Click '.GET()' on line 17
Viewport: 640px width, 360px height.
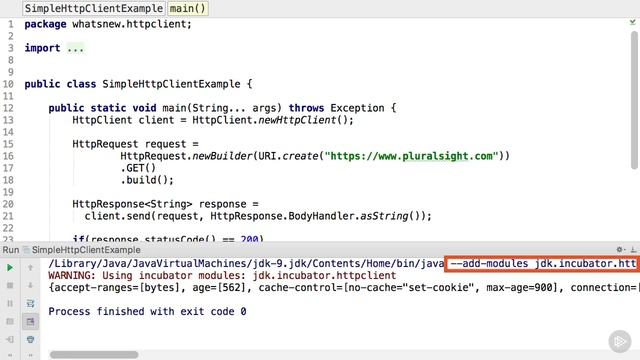(x=138, y=168)
